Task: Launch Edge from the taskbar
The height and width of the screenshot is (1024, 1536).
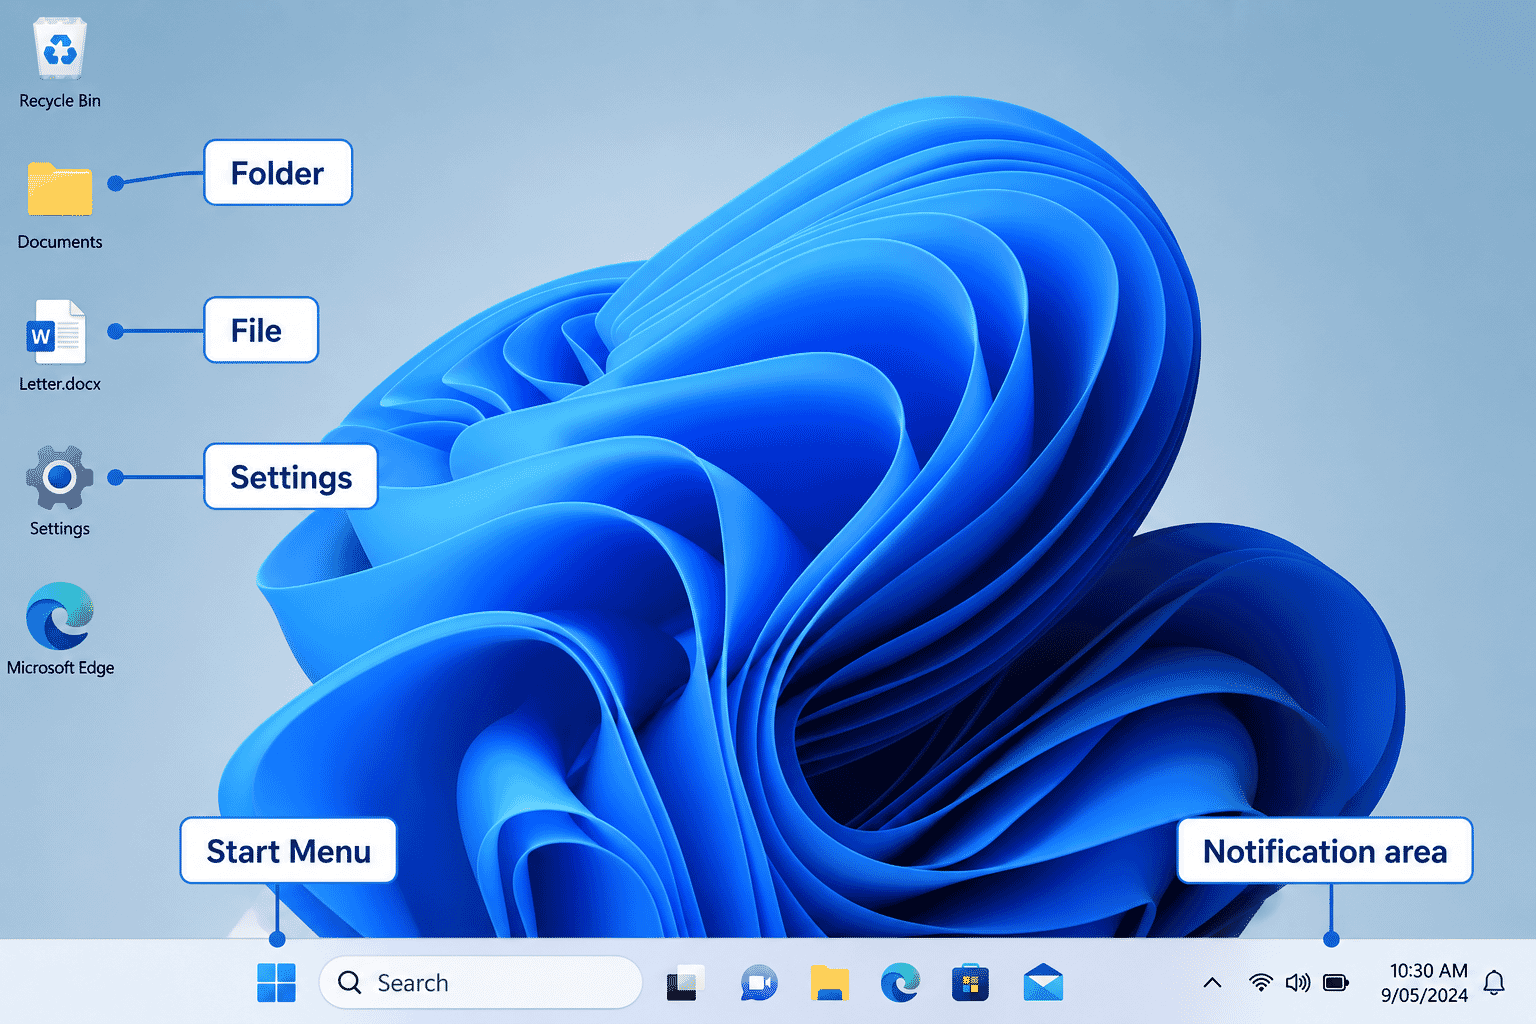Action: tap(900, 983)
